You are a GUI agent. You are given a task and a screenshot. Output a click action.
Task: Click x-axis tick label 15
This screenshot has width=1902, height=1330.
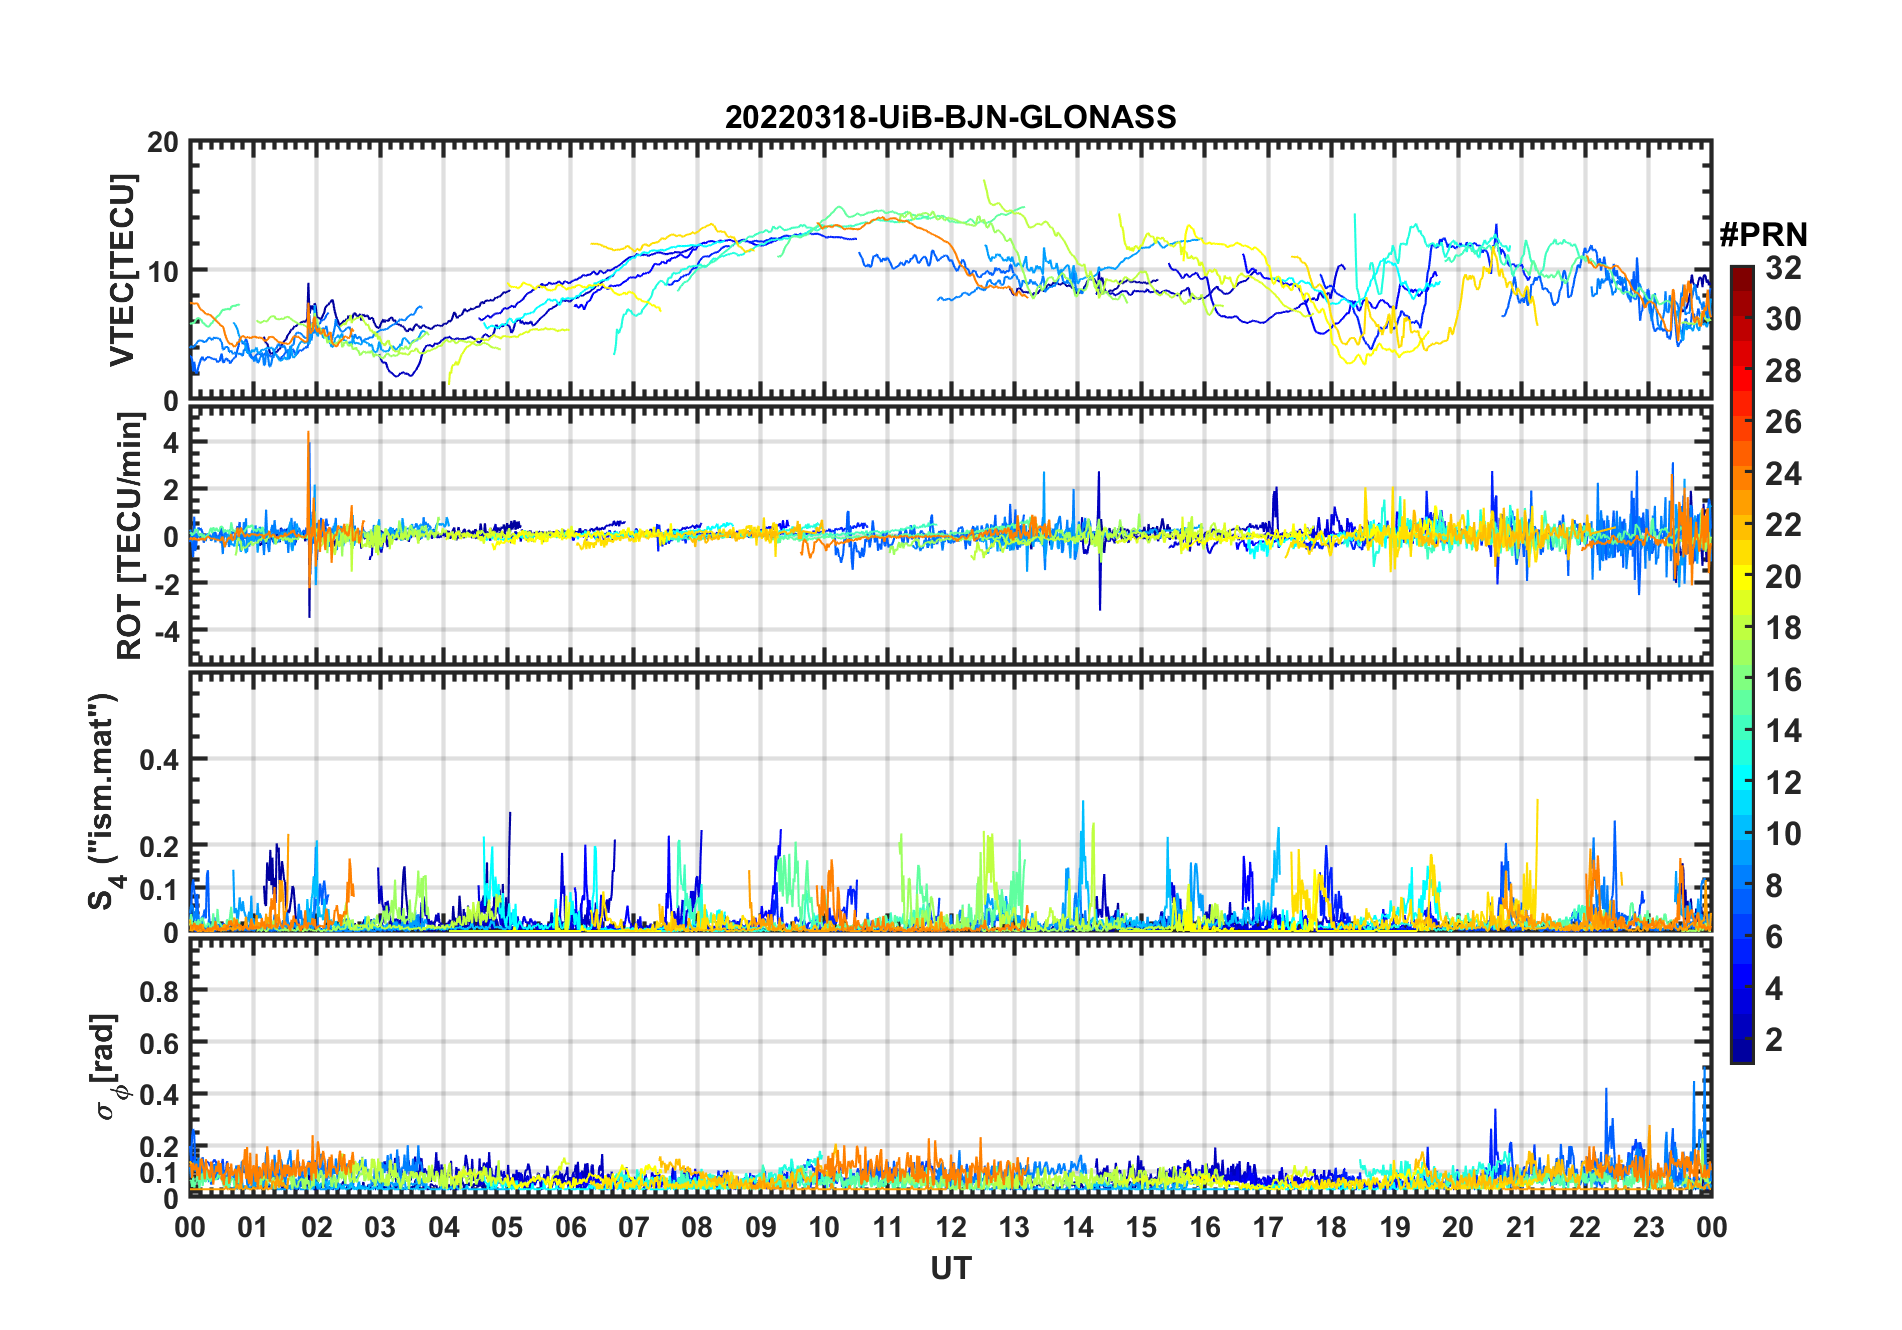[1141, 1227]
